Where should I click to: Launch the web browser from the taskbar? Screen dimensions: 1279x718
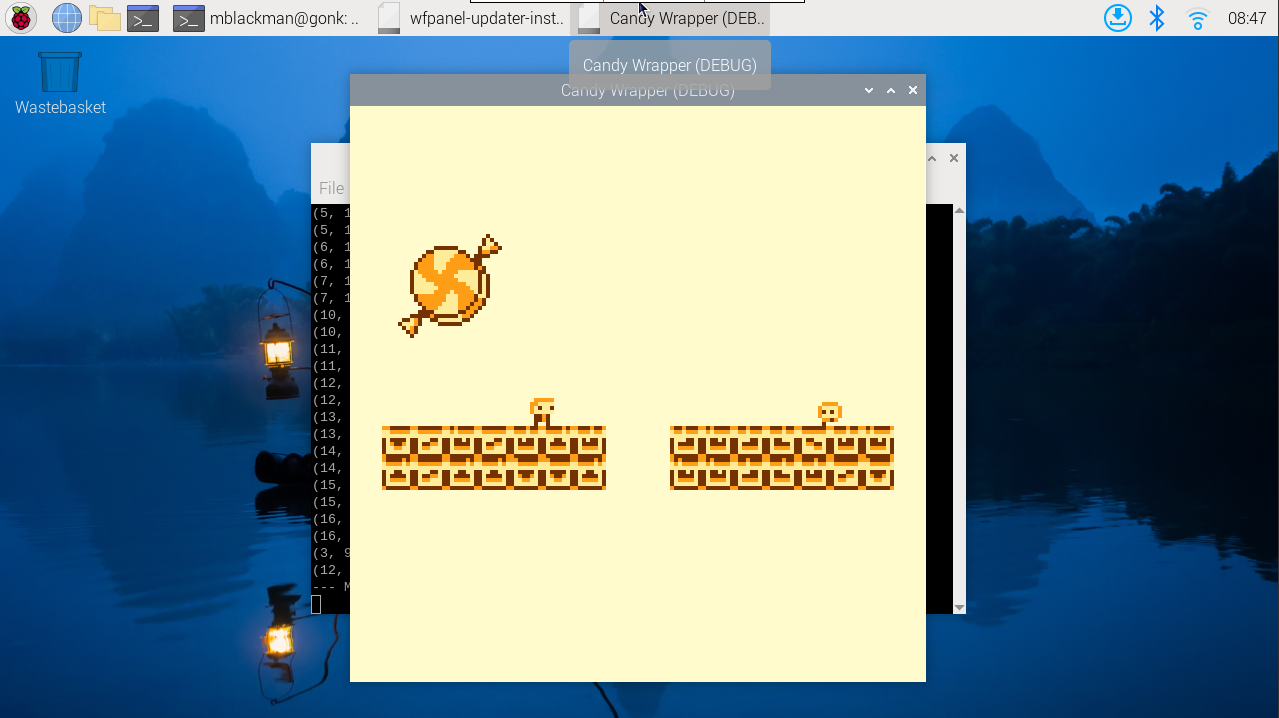coord(65,17)
